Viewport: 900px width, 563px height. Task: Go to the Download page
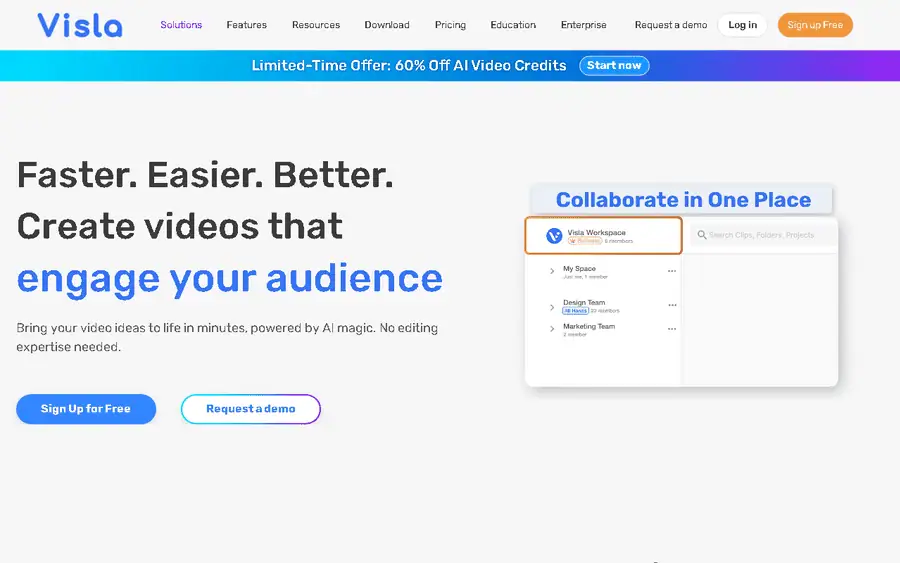coord(387,25)
